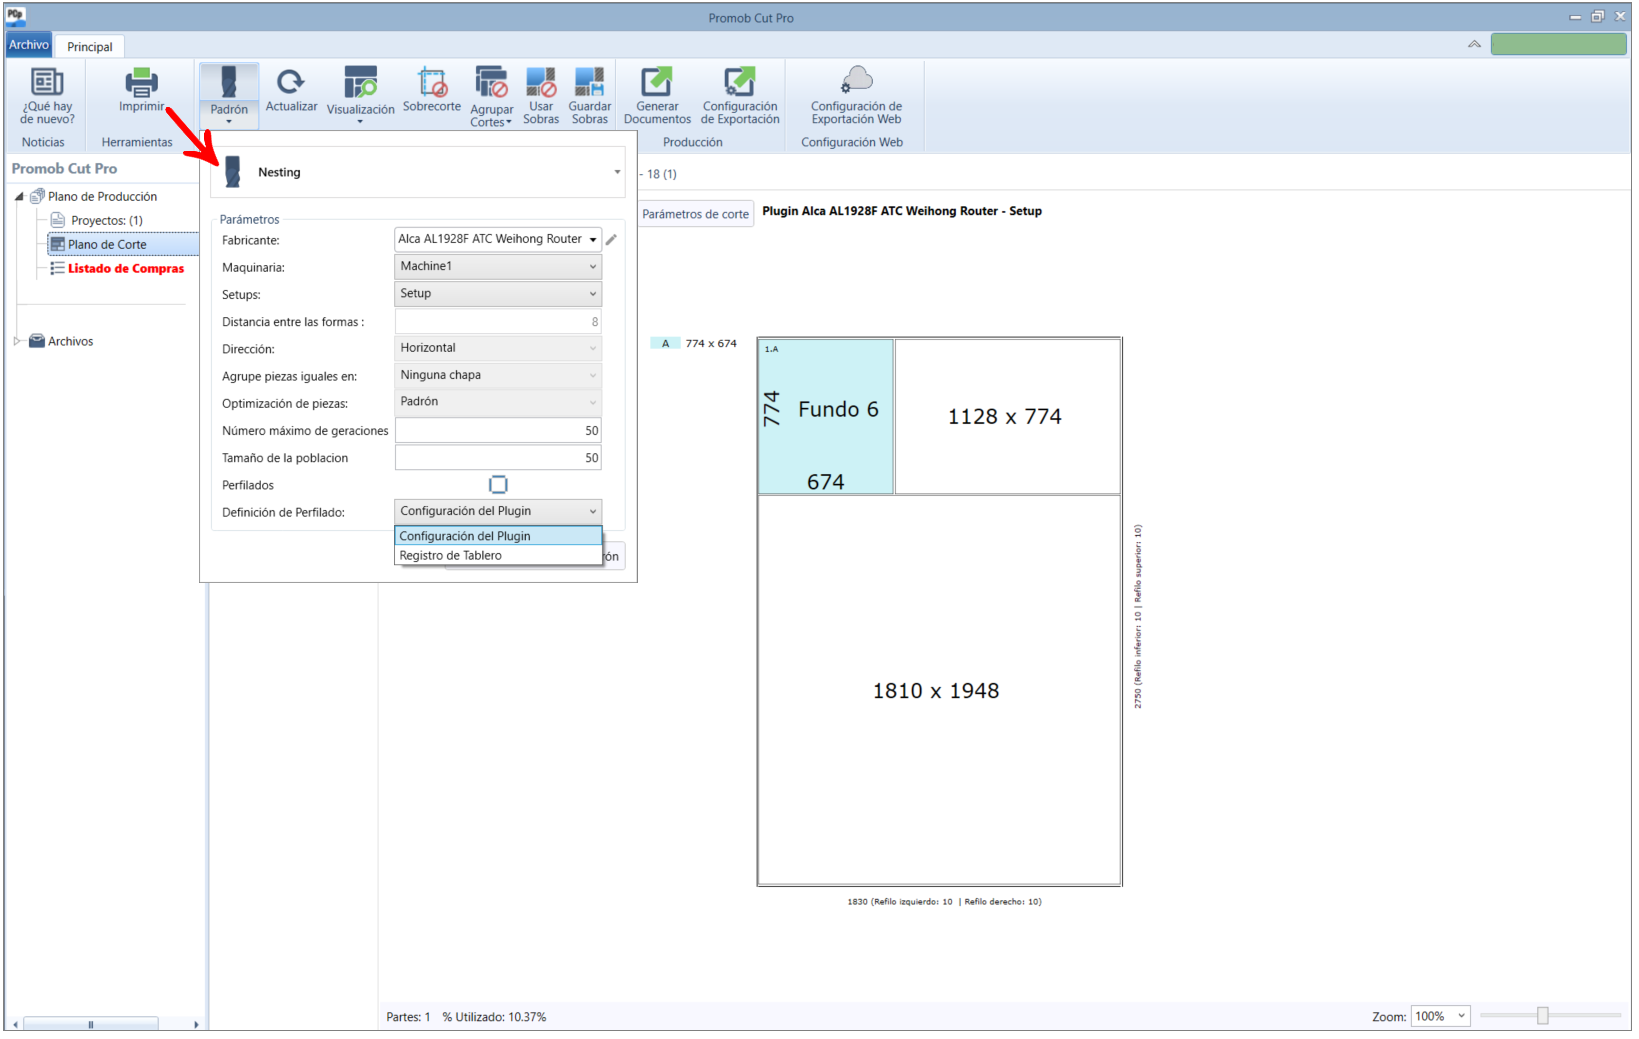
Task: Adjust the Zoom slider handle
Action: click(x=1543, y=1016)
